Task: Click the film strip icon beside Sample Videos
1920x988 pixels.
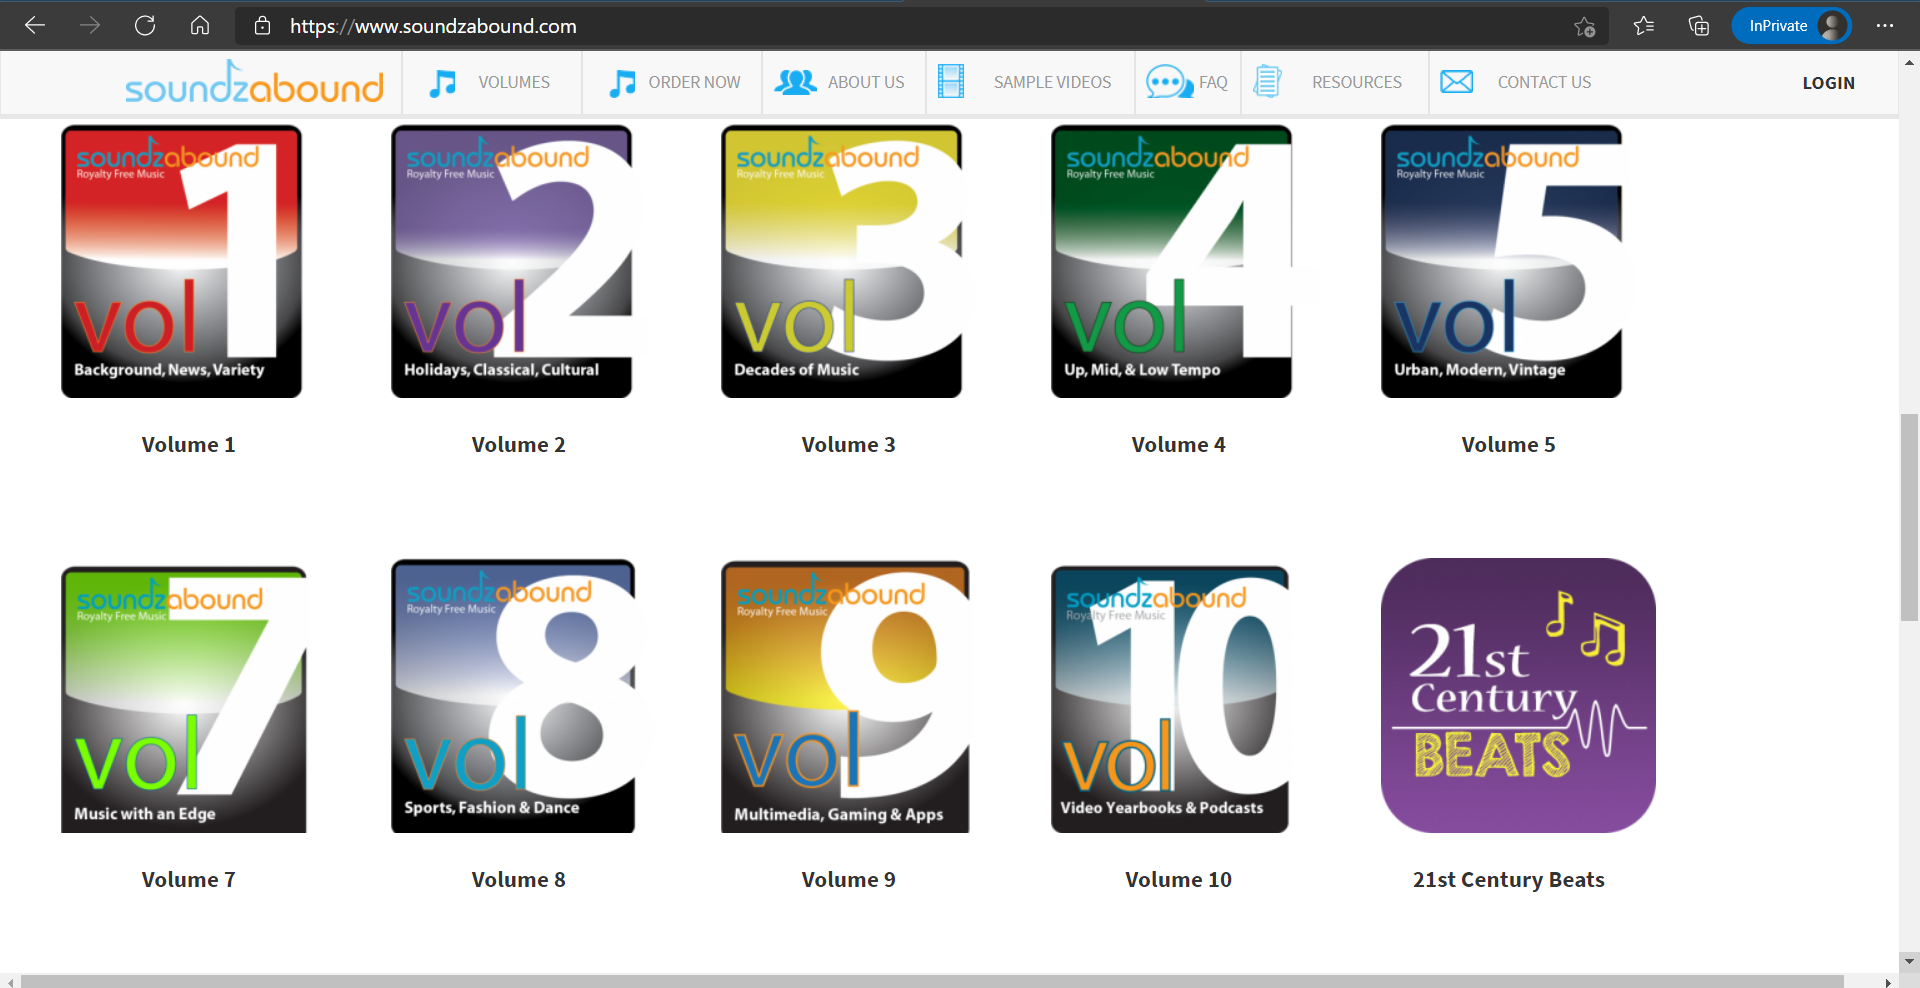Action: click(x=951, y=82)
